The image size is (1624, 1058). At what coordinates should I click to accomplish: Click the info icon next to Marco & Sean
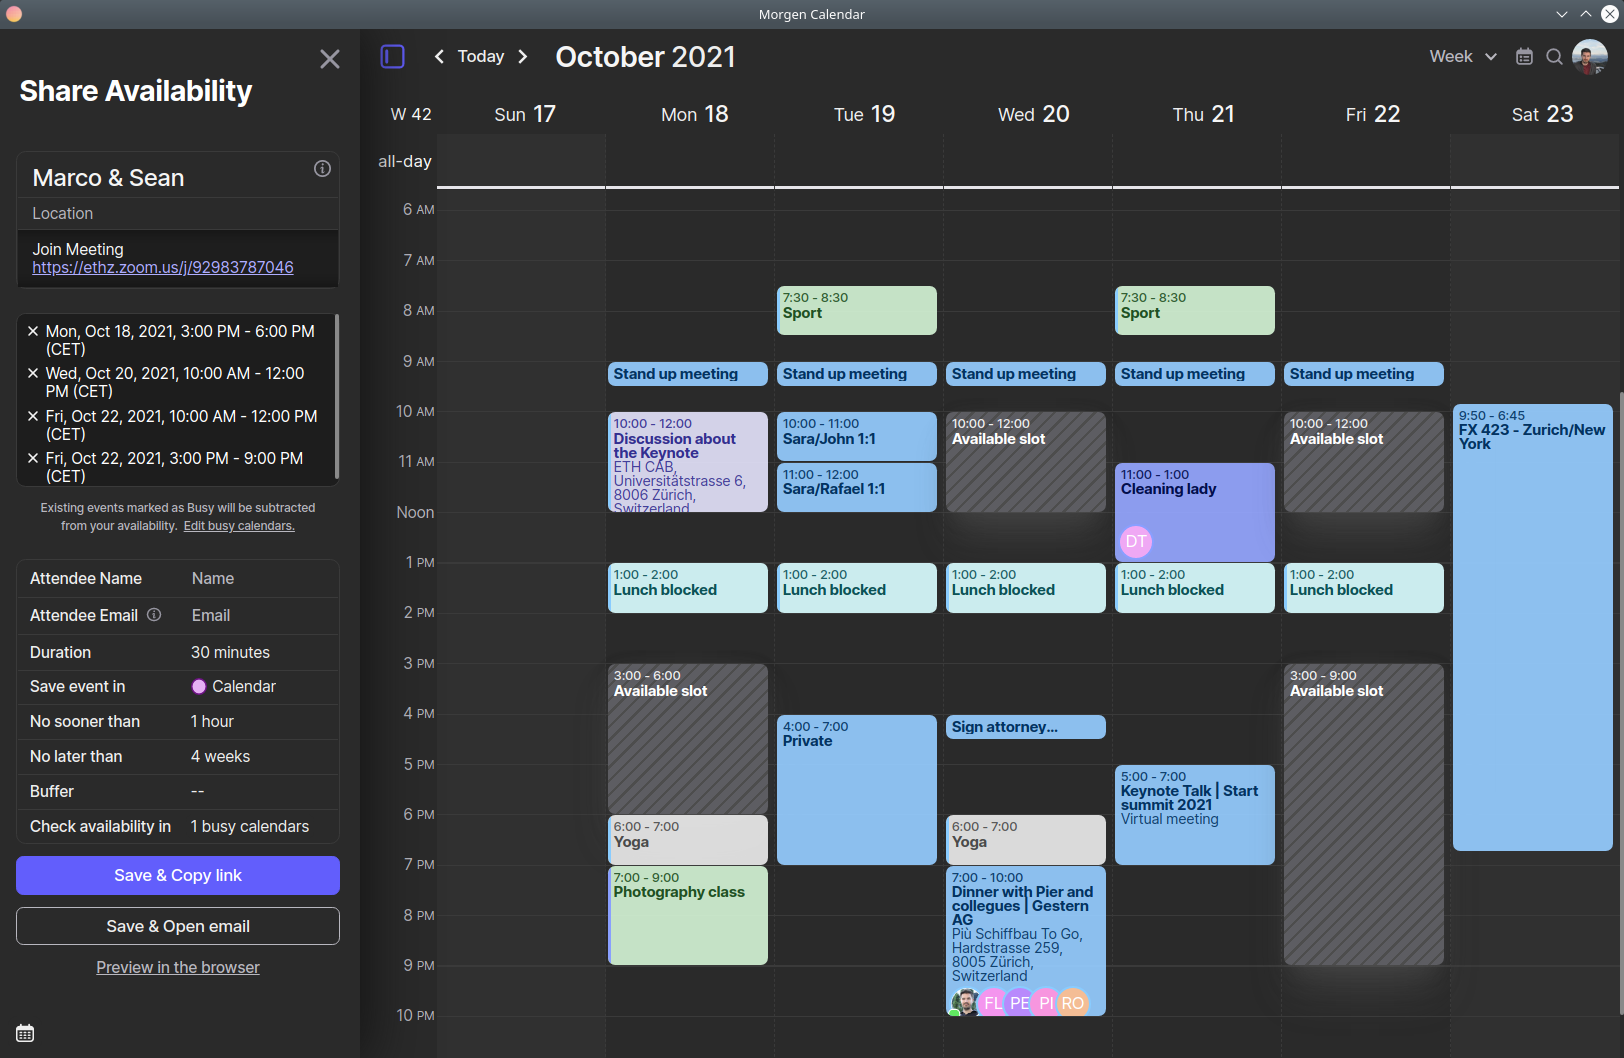click(321, 169)
